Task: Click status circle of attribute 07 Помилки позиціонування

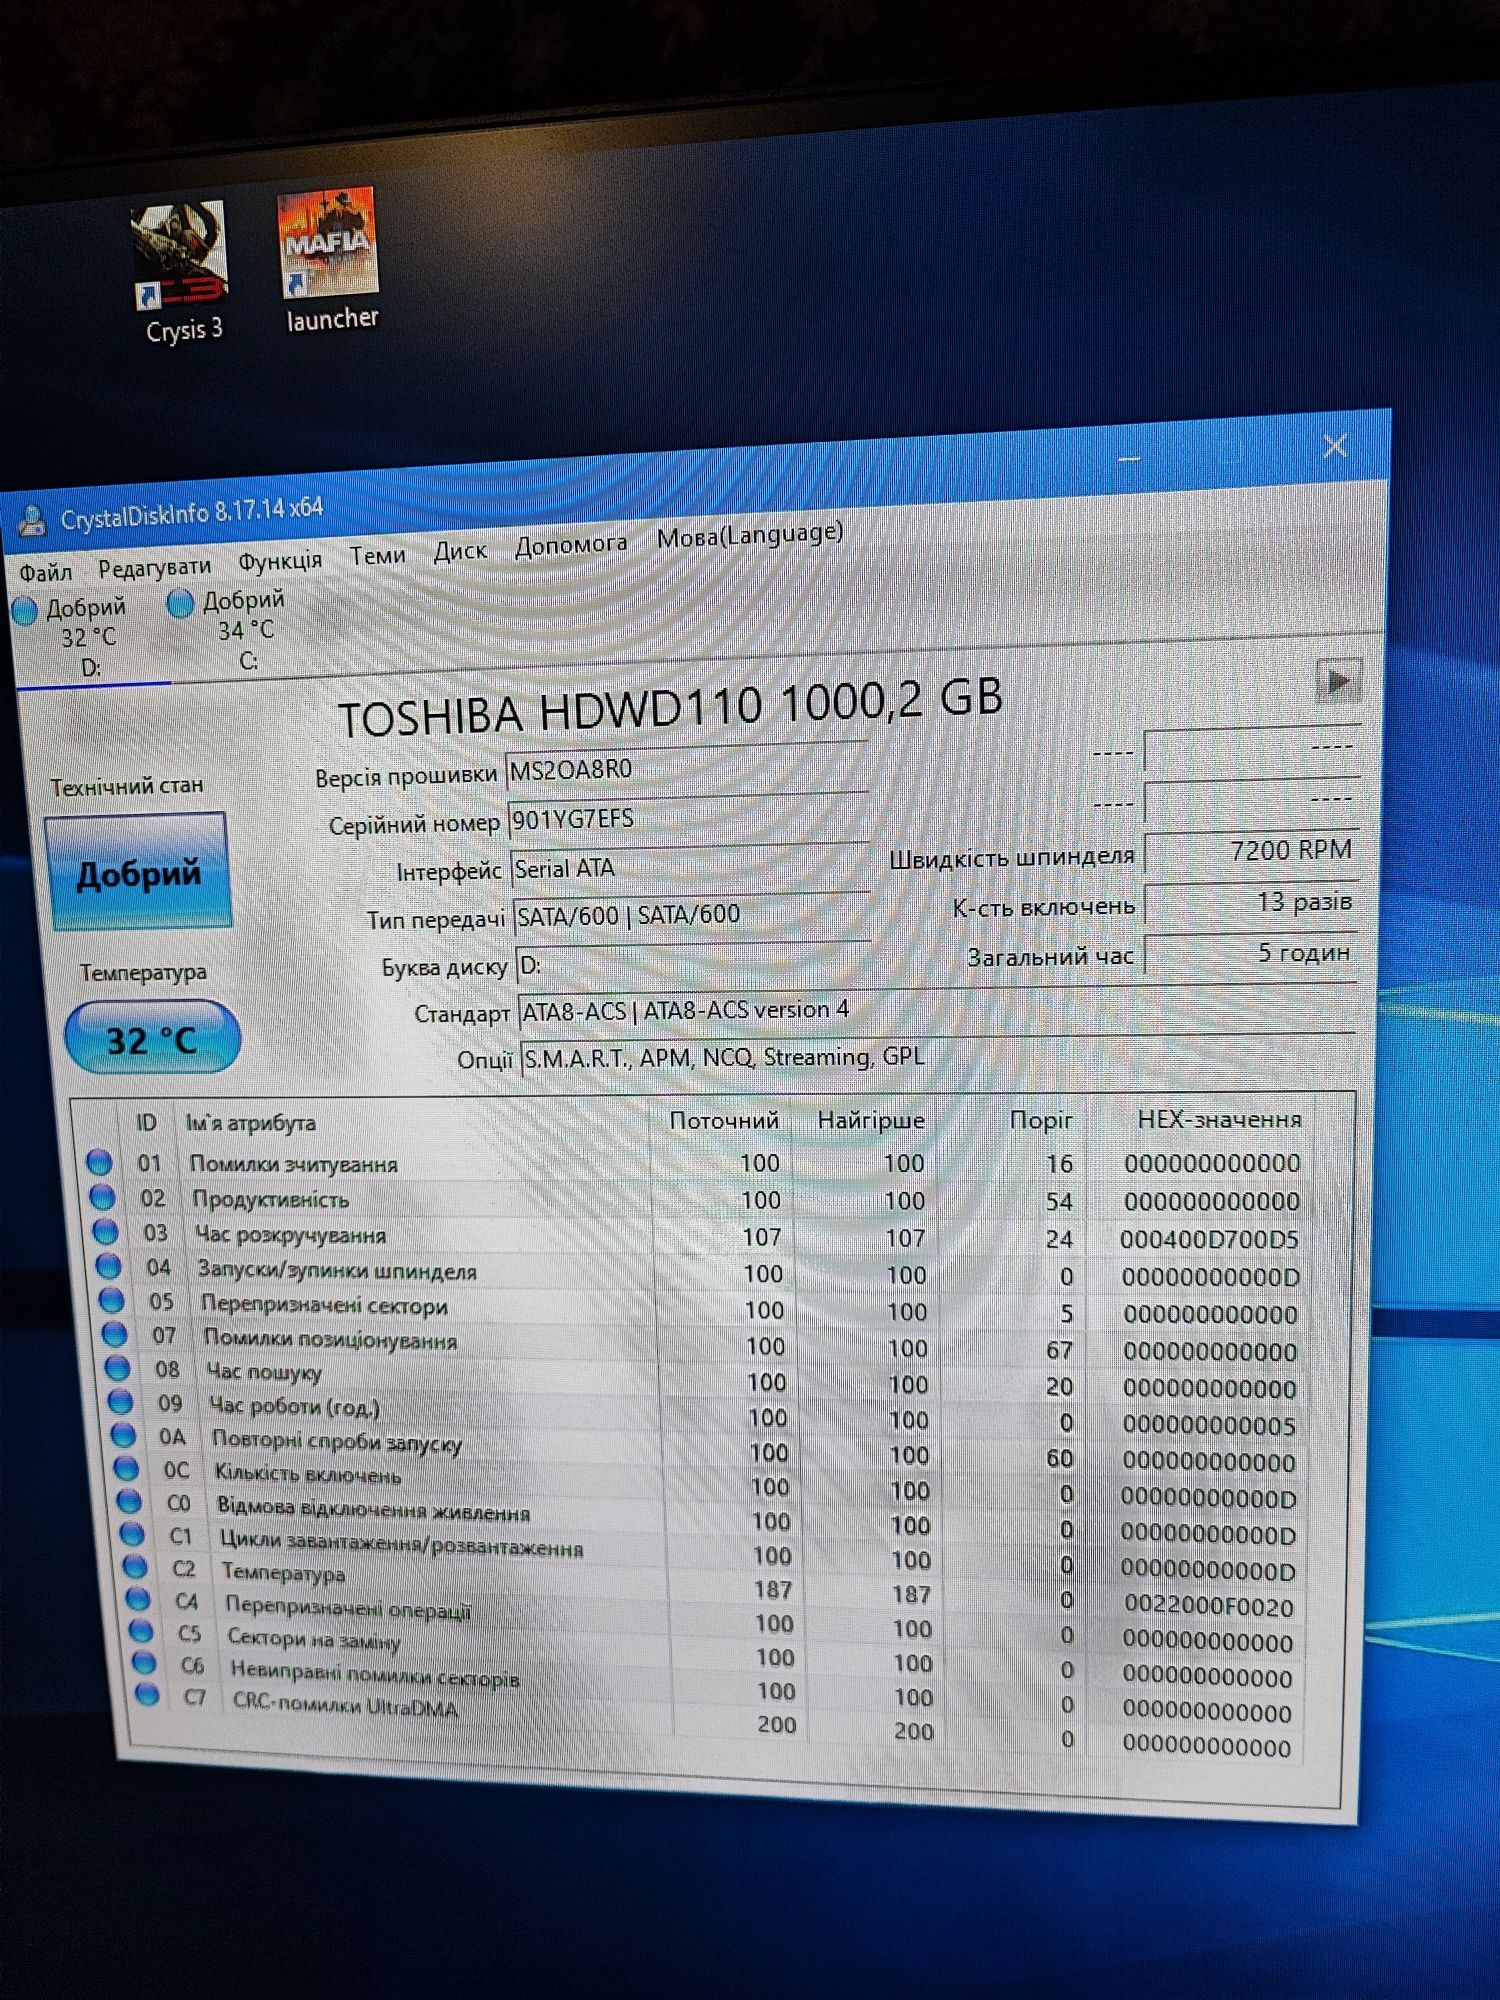Action: [x=114, y=1334]
